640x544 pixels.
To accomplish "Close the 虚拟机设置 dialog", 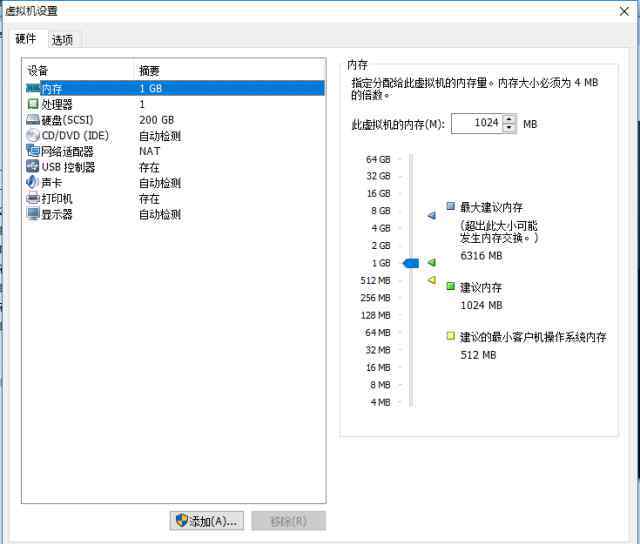I will [624, 11].
